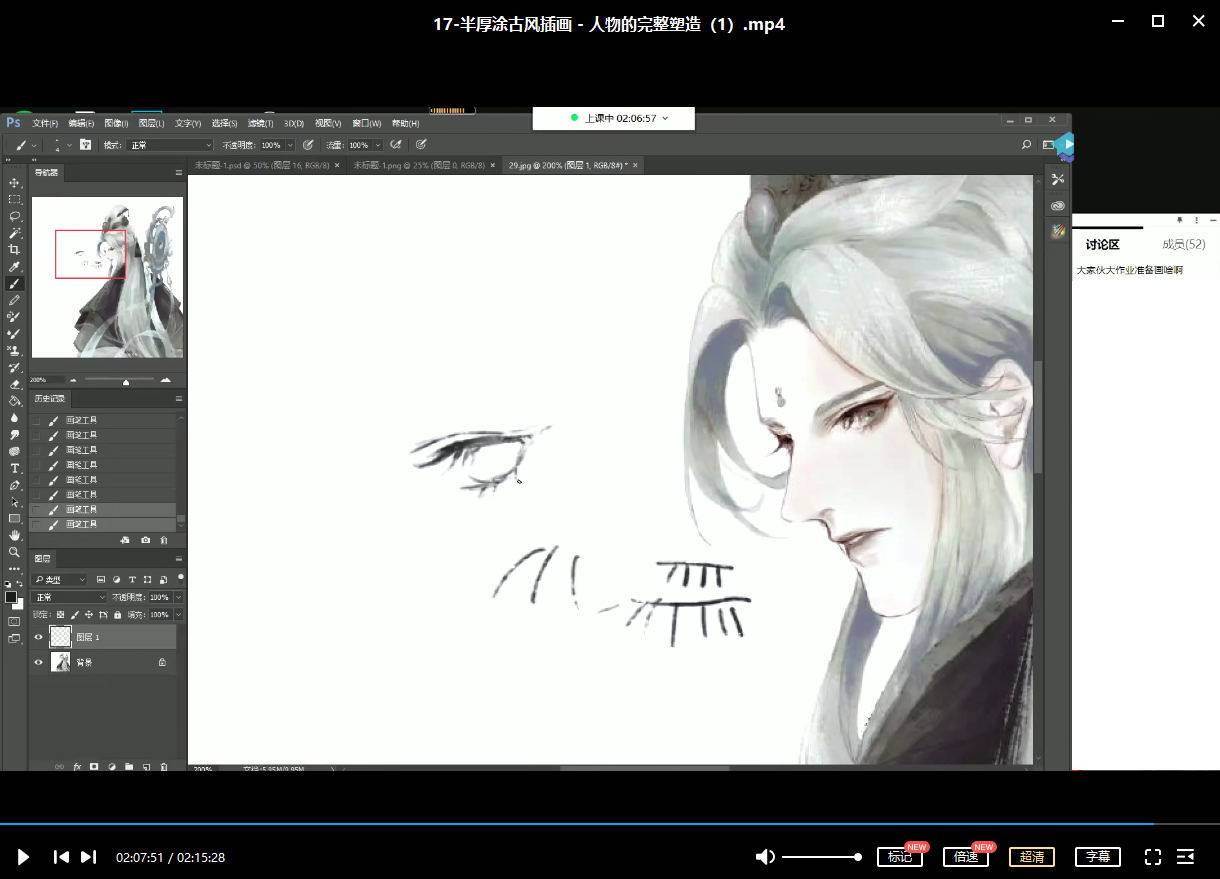Open the 滤镜 Filter menu

click(x=259, y=122)
